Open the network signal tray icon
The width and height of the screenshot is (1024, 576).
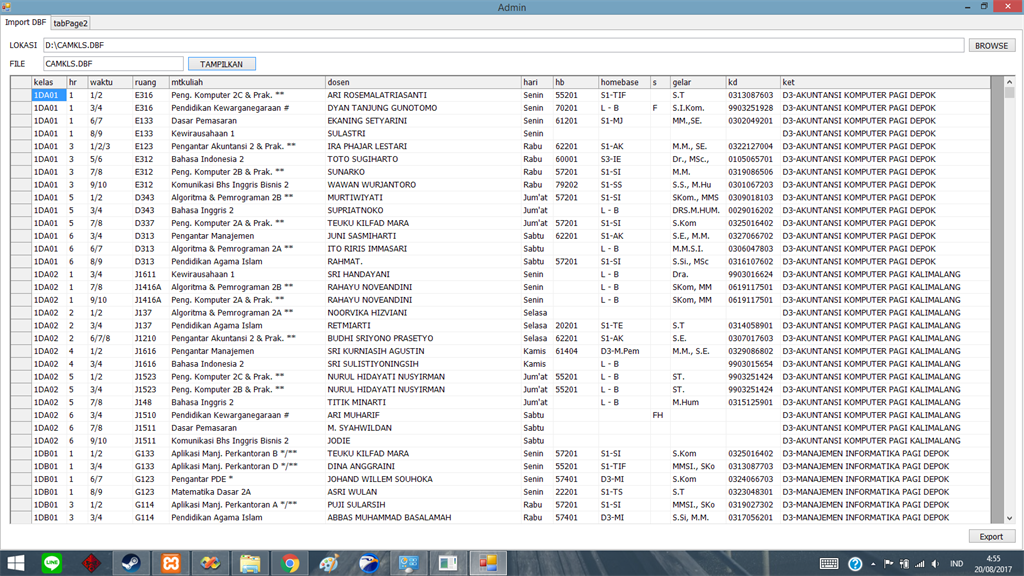(920, 564)
